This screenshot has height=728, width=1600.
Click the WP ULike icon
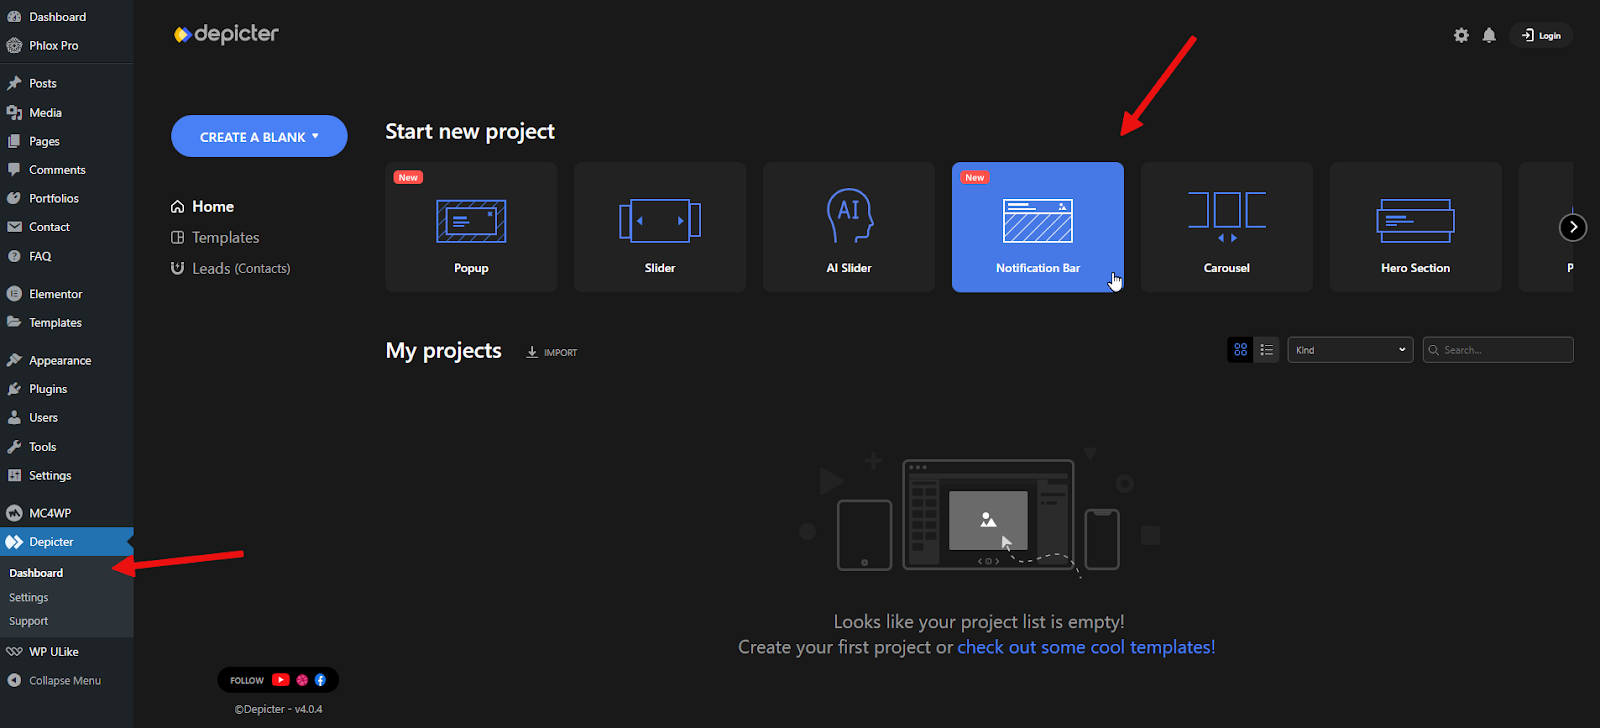tap(14, 652)
